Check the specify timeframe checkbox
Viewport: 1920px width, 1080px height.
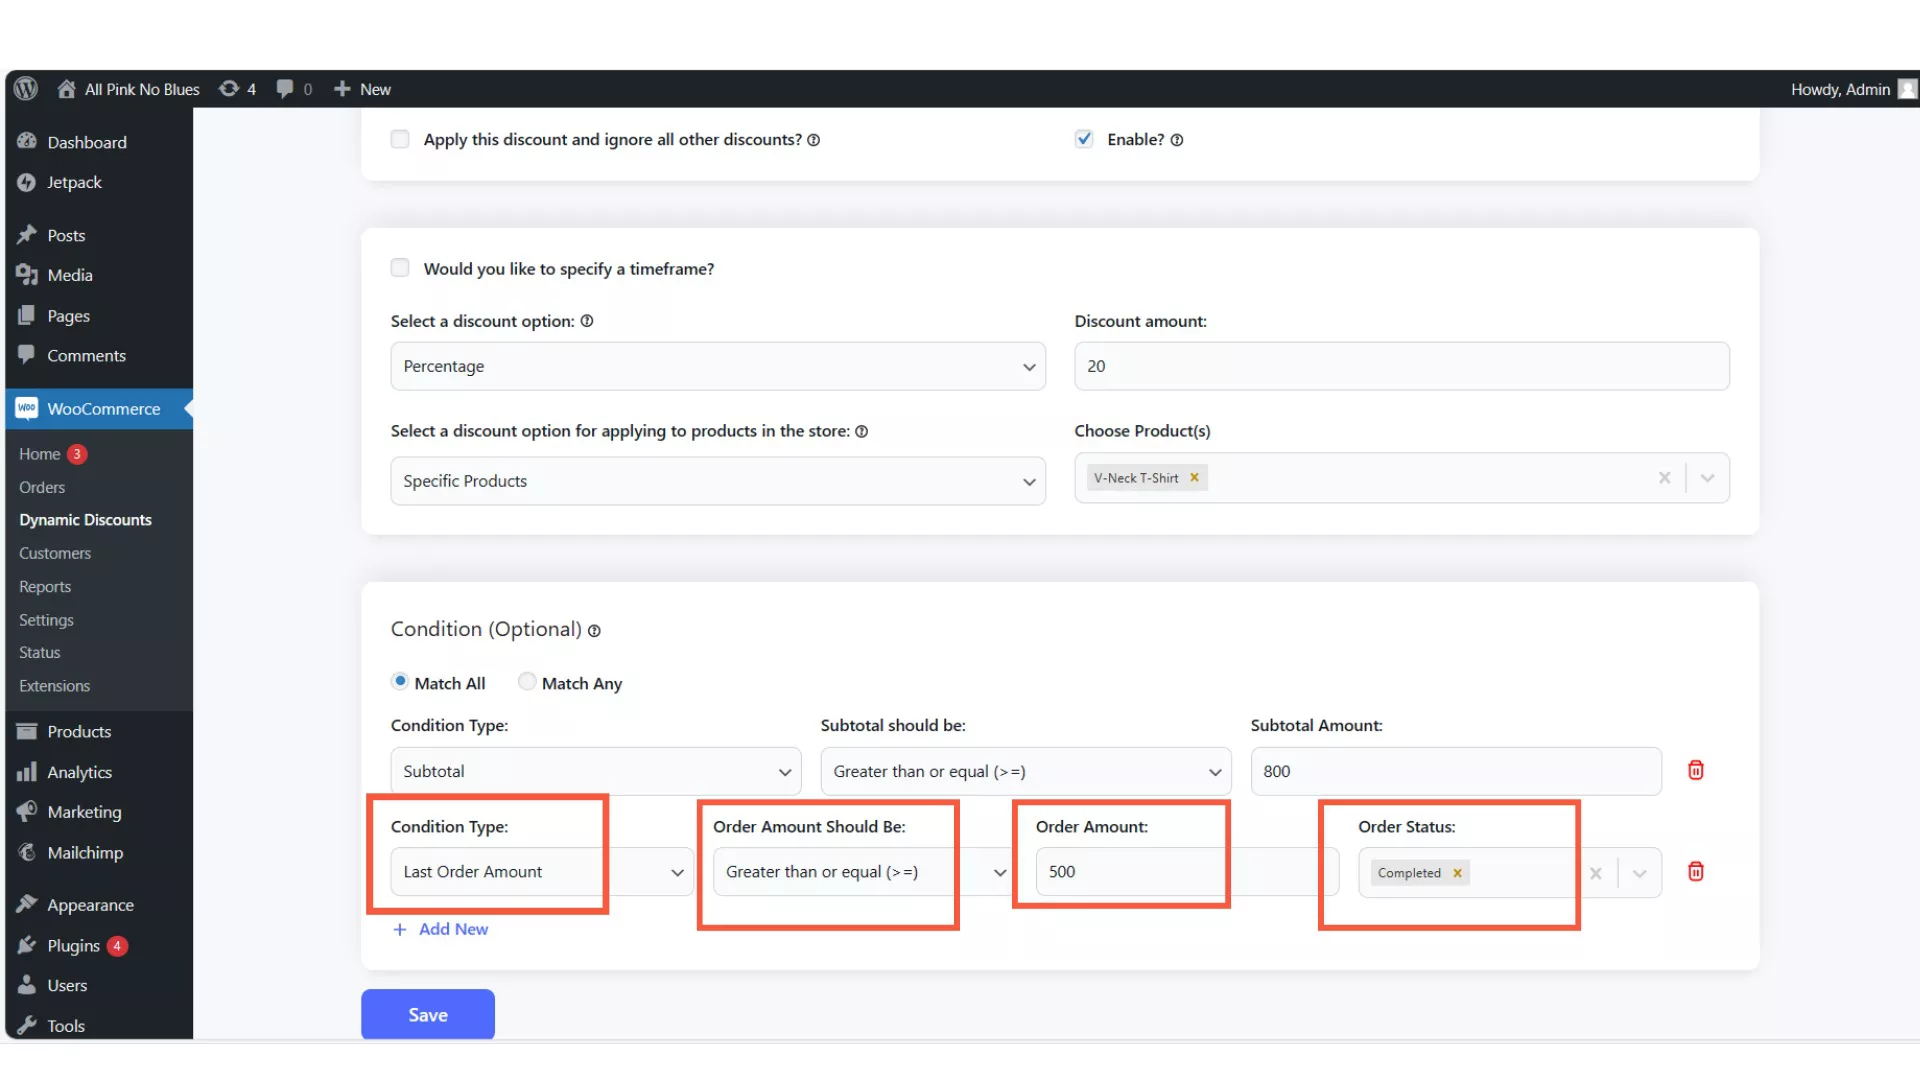pos(401,268)
